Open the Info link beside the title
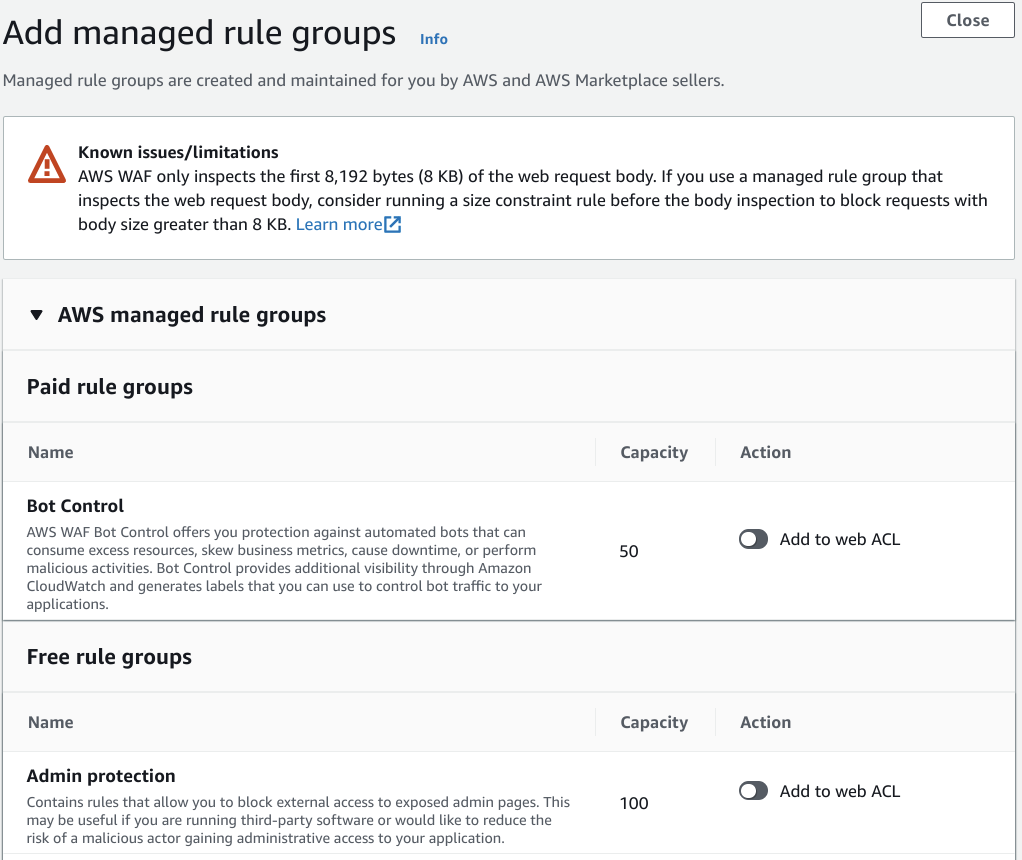Viewport: 1022px width, 860px height. [433, 39]
